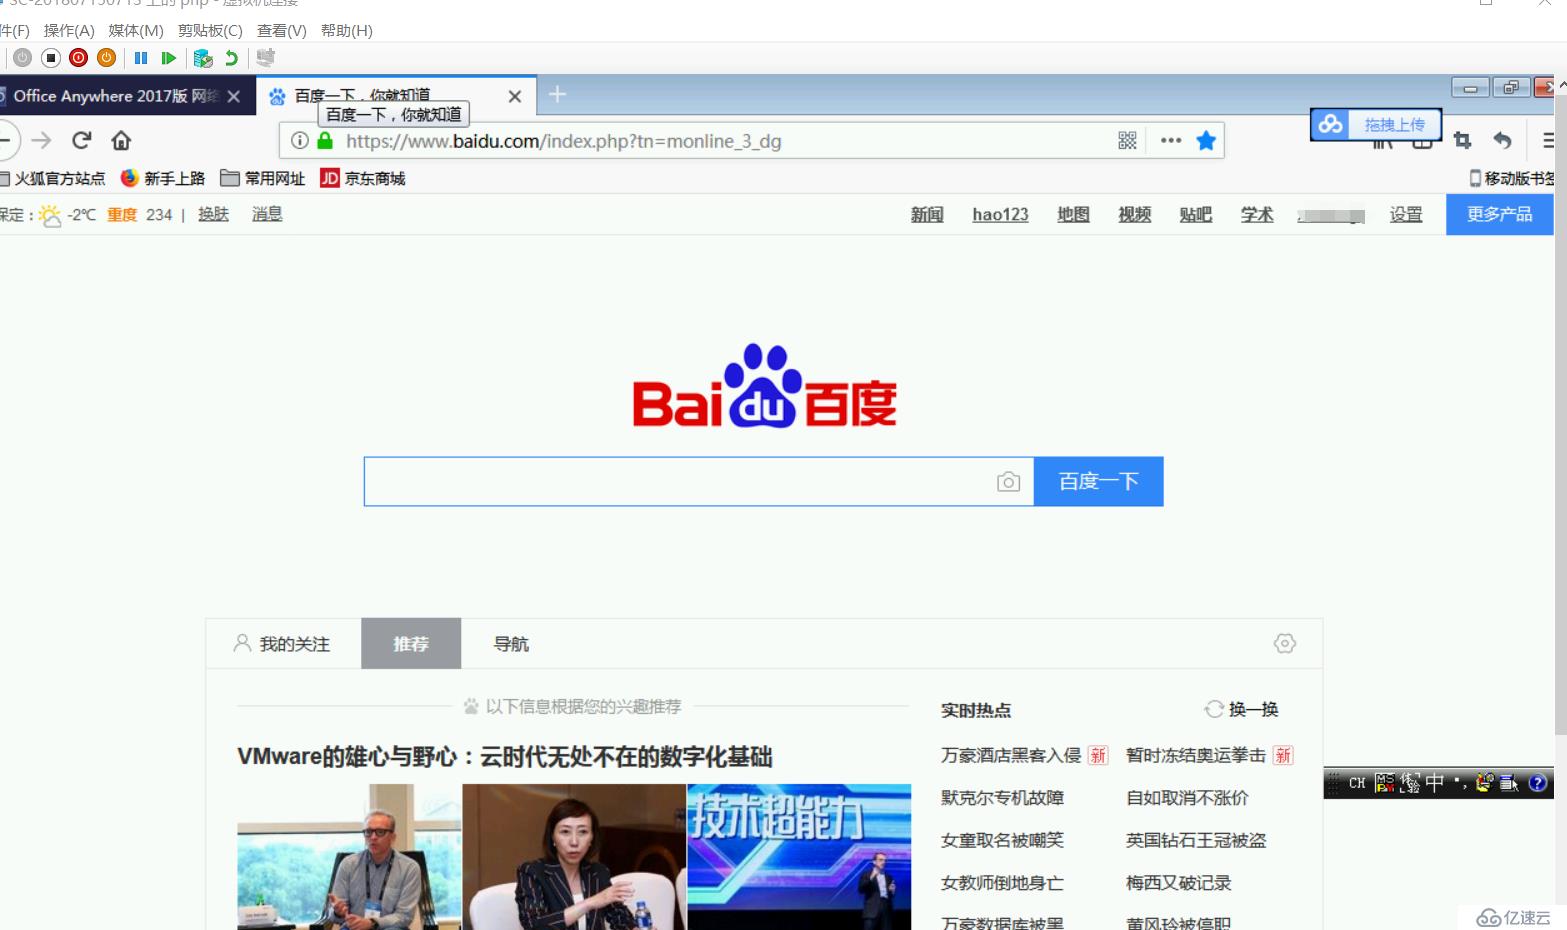Reload the page with the refresh icon

point(82,140)
